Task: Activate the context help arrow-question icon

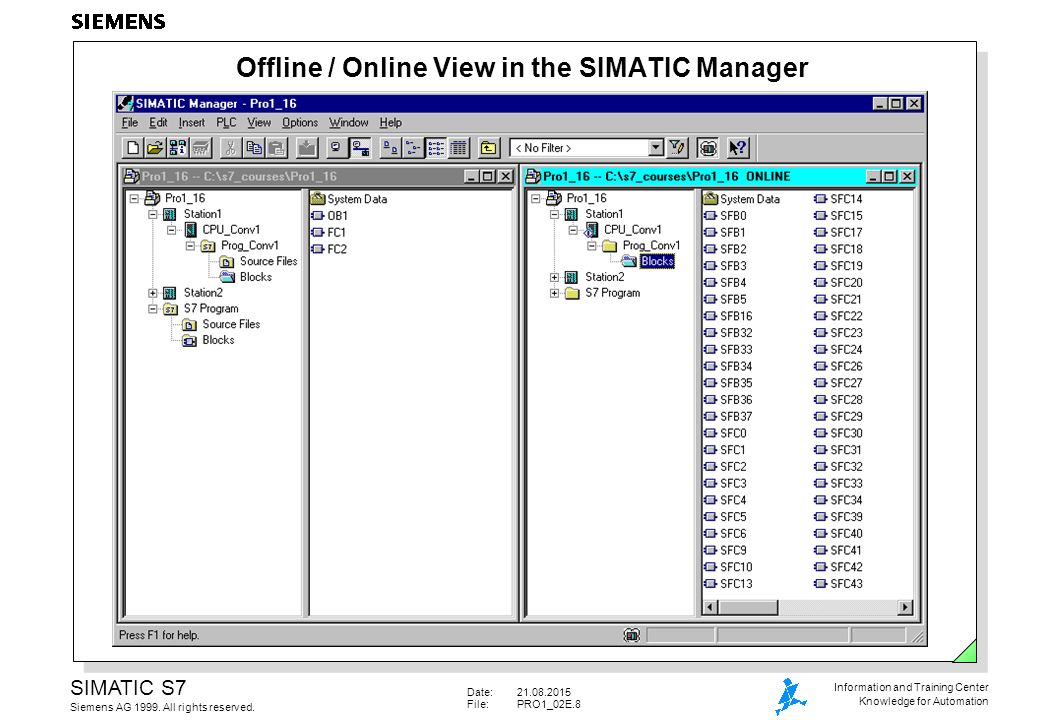Action: pyautogui.click(x=738, y=148)
